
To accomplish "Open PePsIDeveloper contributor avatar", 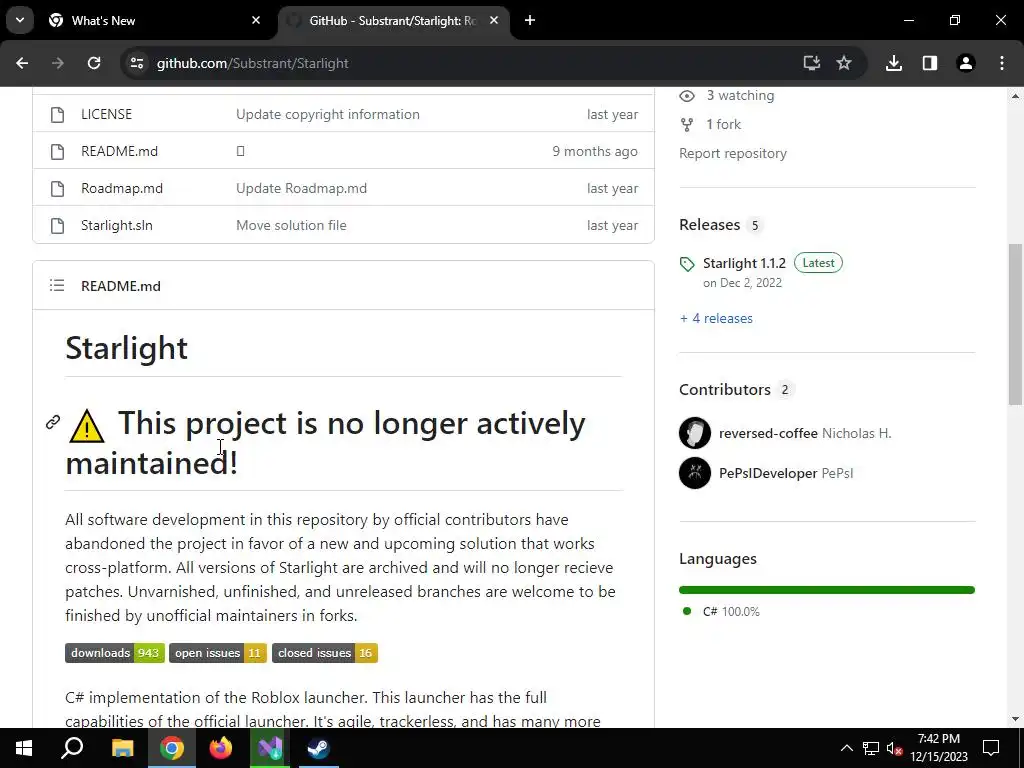I will (x=695, y=473).
